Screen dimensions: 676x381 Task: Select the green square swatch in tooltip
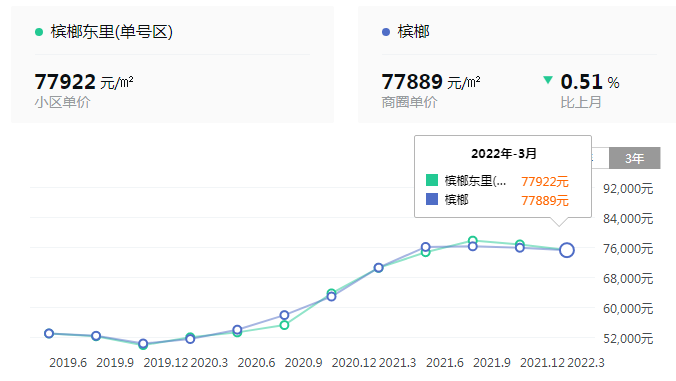[x=432, y=180]
